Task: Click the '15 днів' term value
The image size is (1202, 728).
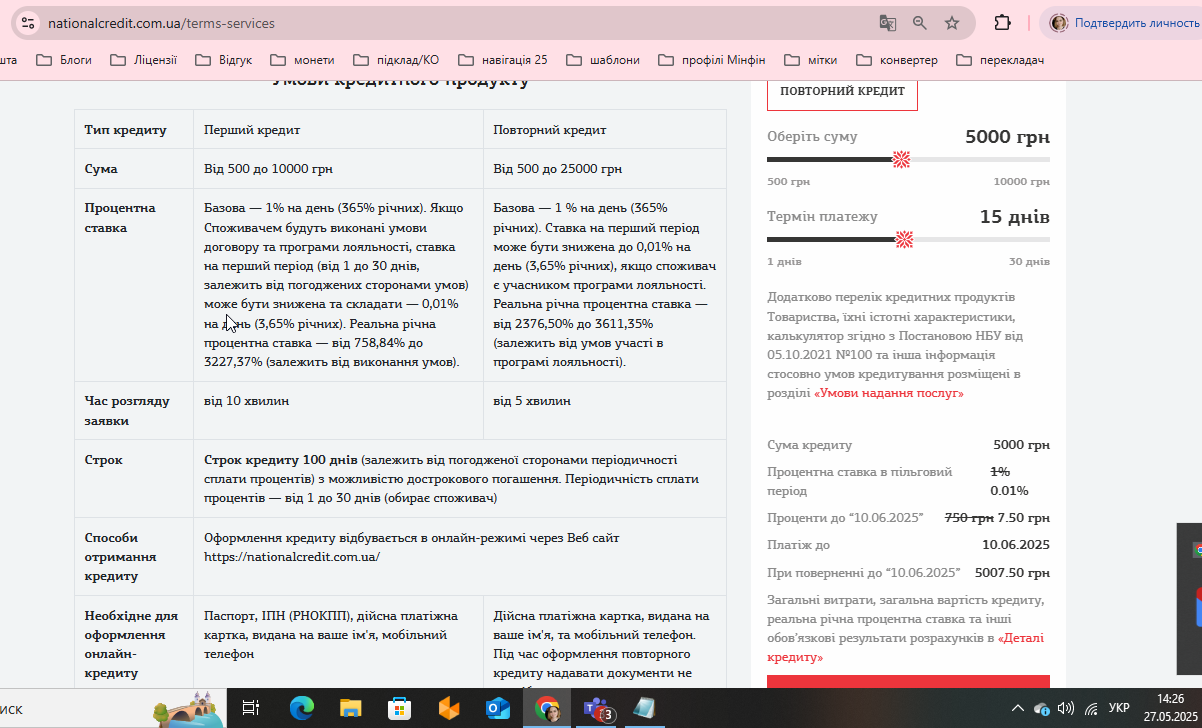Action: click(x=1014, y=217)
